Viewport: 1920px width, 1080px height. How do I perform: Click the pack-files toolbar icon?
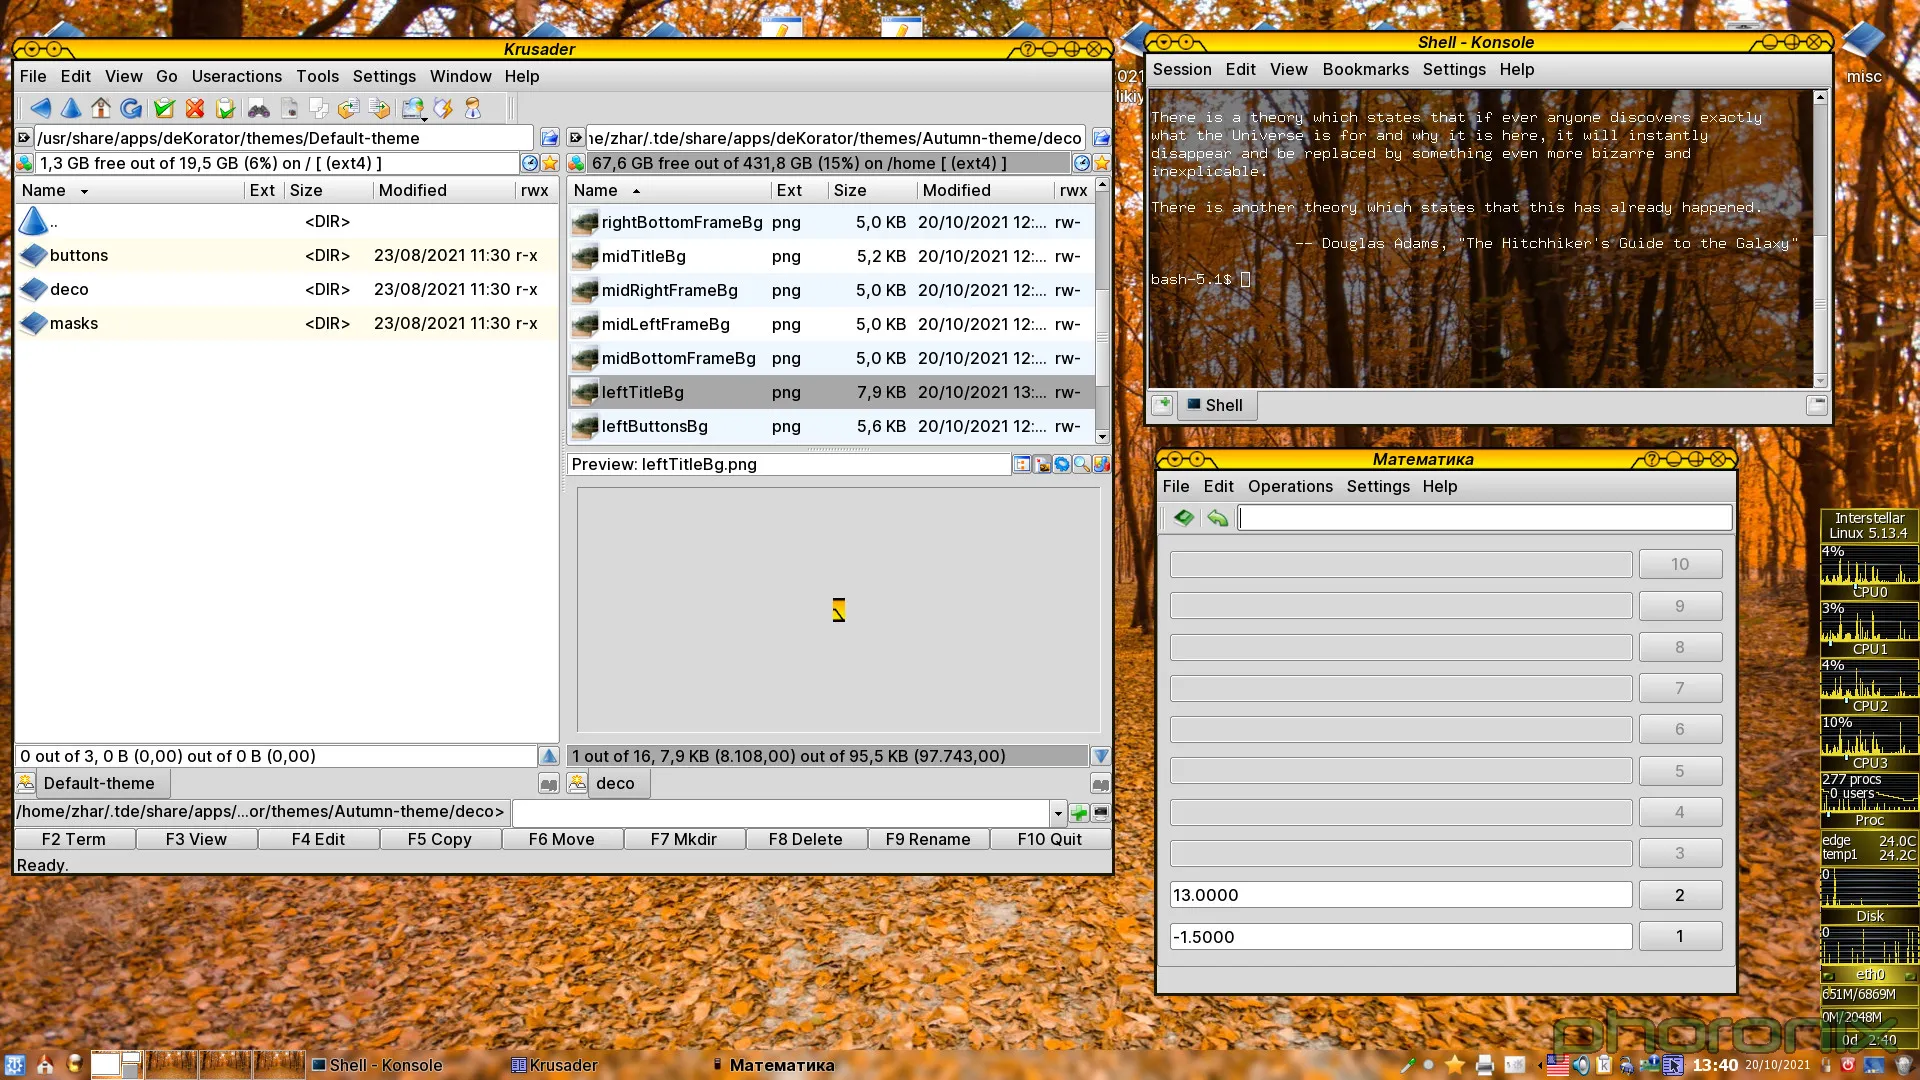[x=379, y=108]
